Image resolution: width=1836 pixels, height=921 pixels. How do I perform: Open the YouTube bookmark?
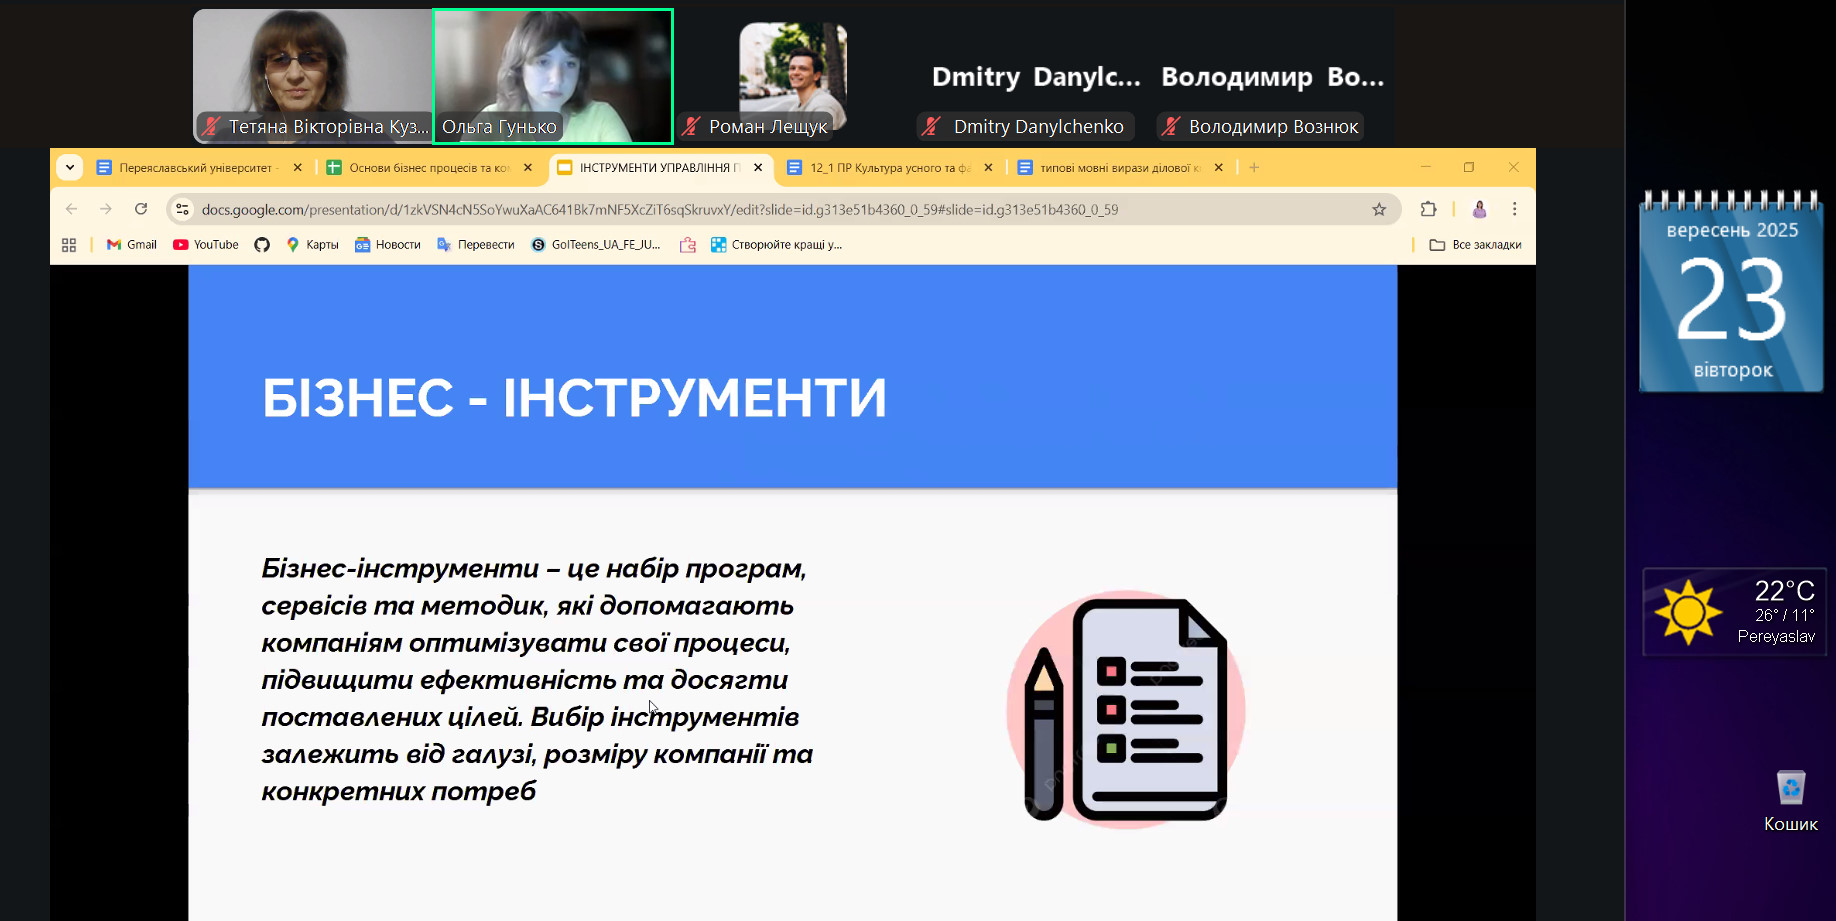pos(206,245)
